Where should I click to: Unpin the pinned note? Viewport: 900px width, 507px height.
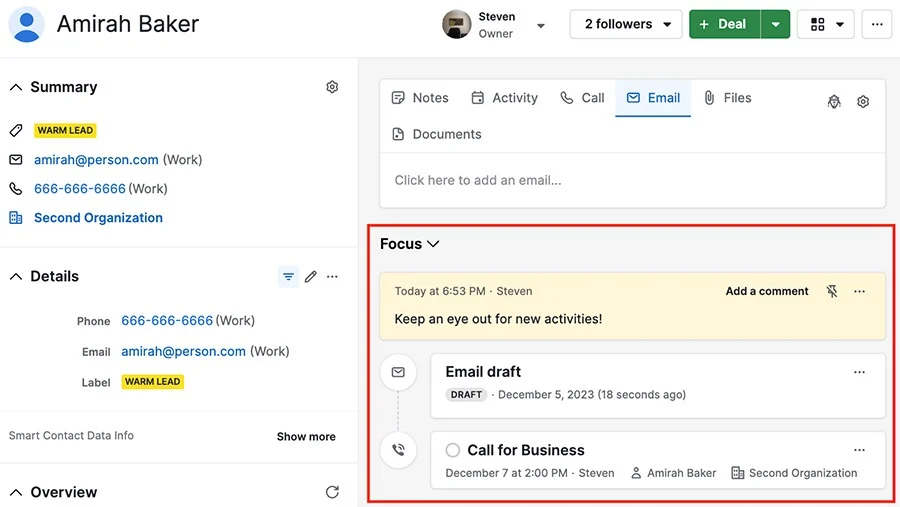pos(832,291)
